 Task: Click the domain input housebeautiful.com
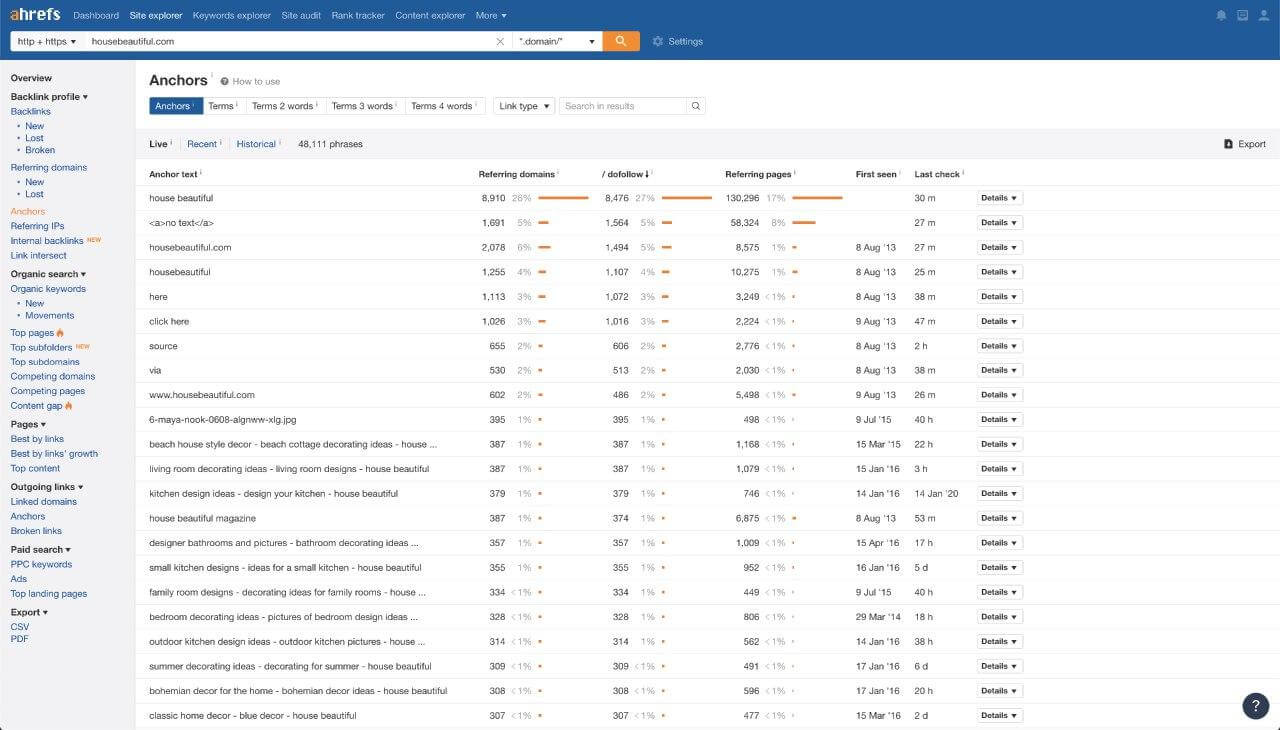coord(290,41)
